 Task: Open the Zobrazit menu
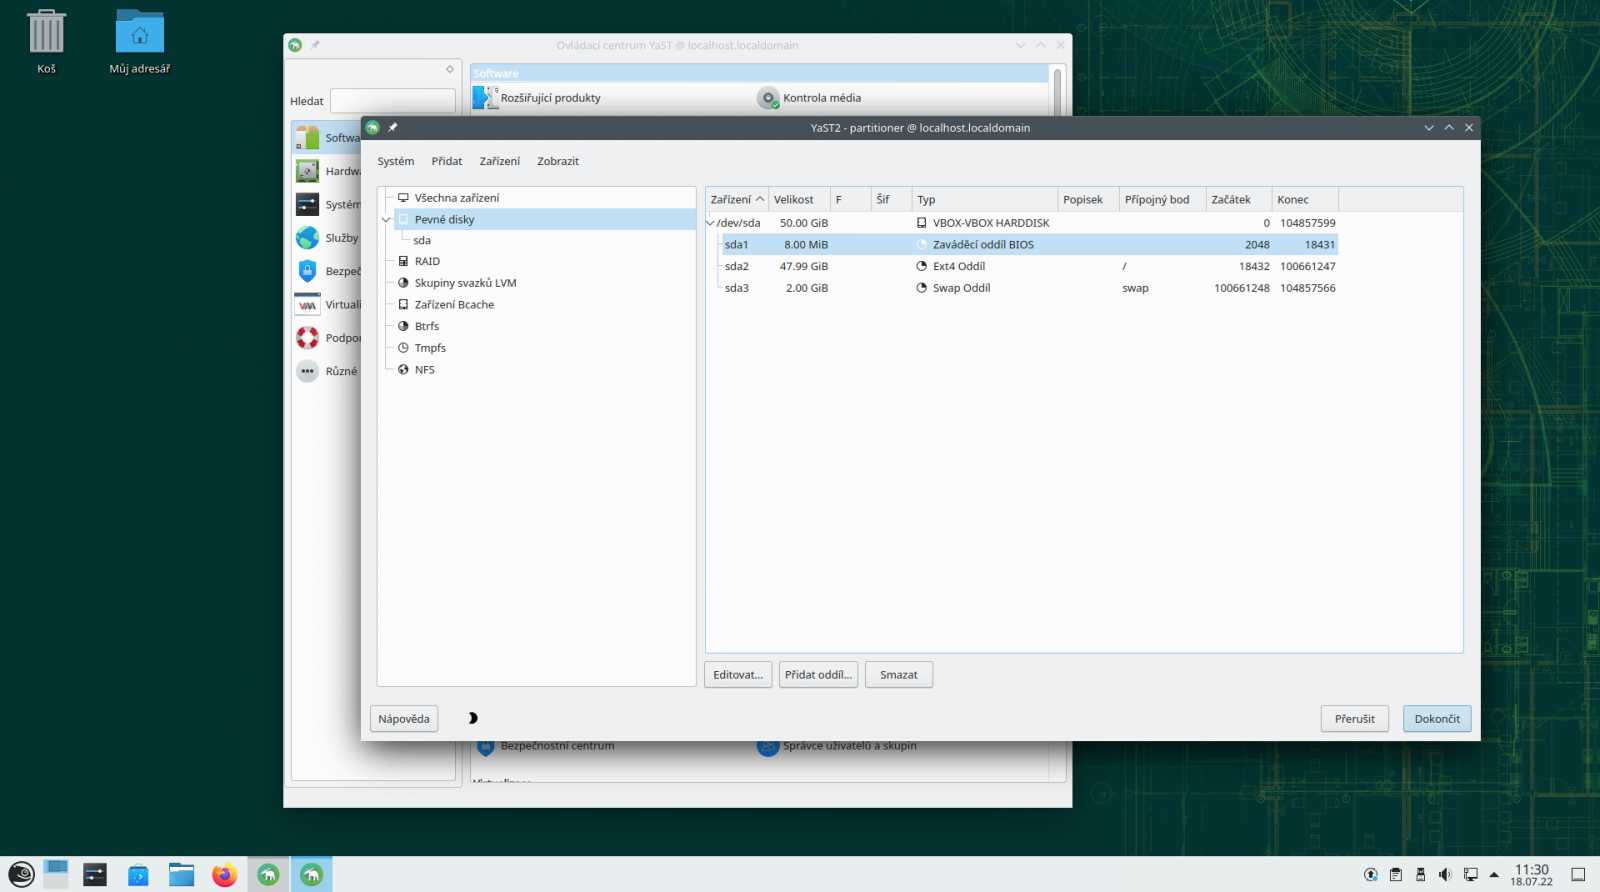(x=558, y=161)
